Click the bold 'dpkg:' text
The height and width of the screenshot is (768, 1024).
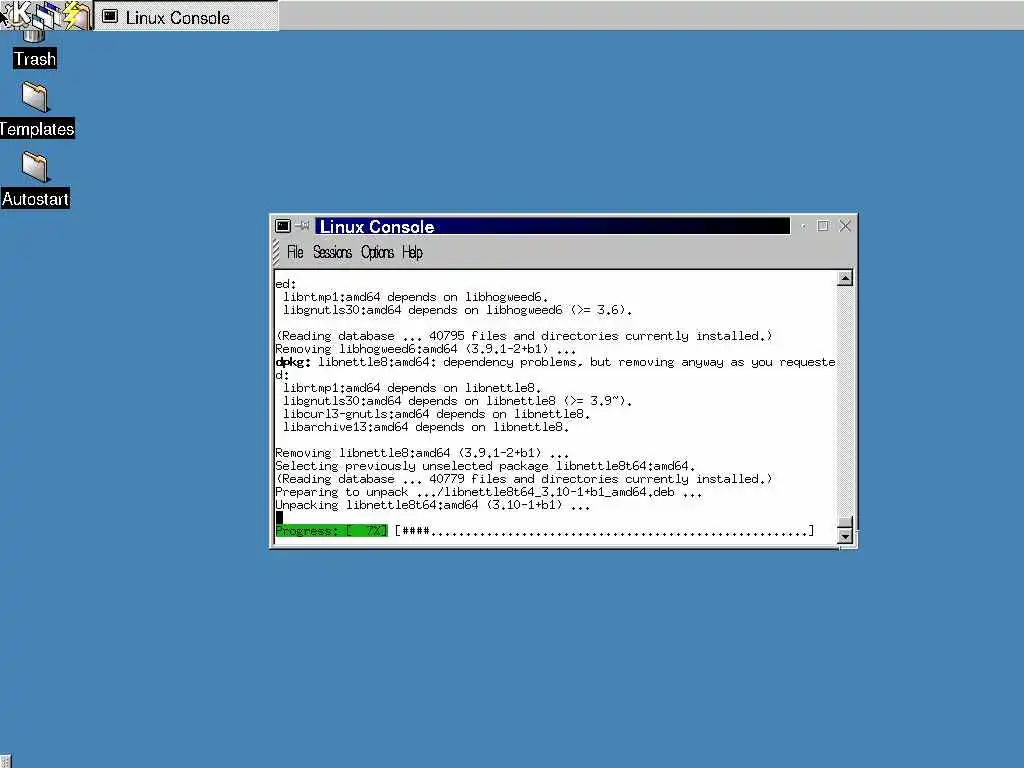pyautogui.click(x=293, y=362)
